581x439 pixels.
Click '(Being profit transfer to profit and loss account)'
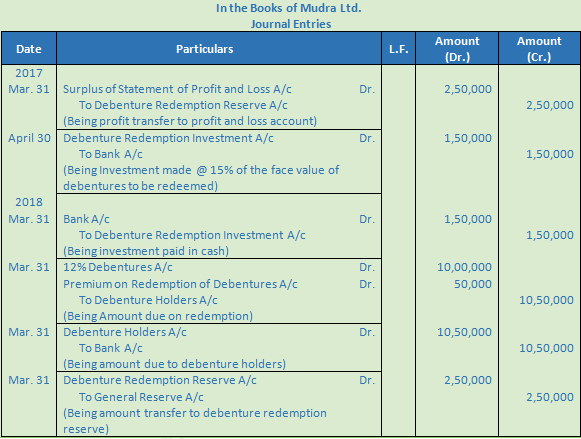coord(190,121)
